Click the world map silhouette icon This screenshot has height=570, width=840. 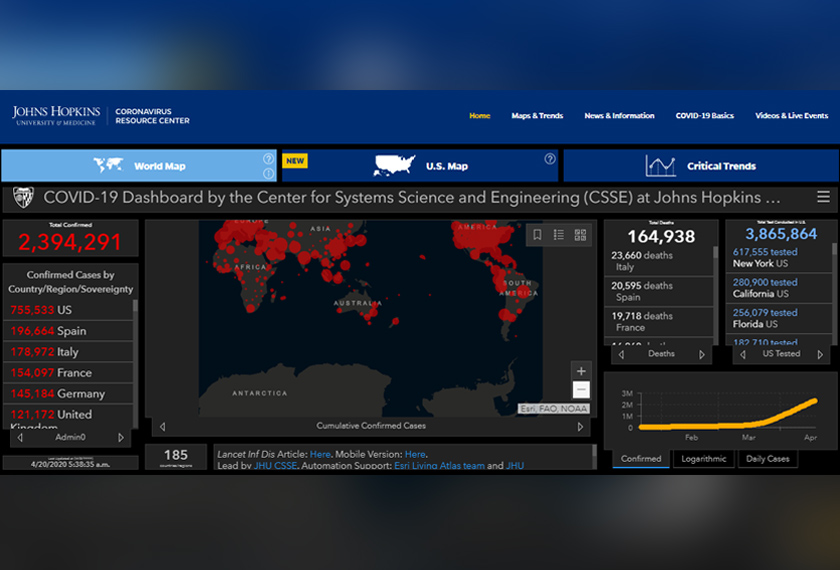pyautogui.click(x=108, y=165)
